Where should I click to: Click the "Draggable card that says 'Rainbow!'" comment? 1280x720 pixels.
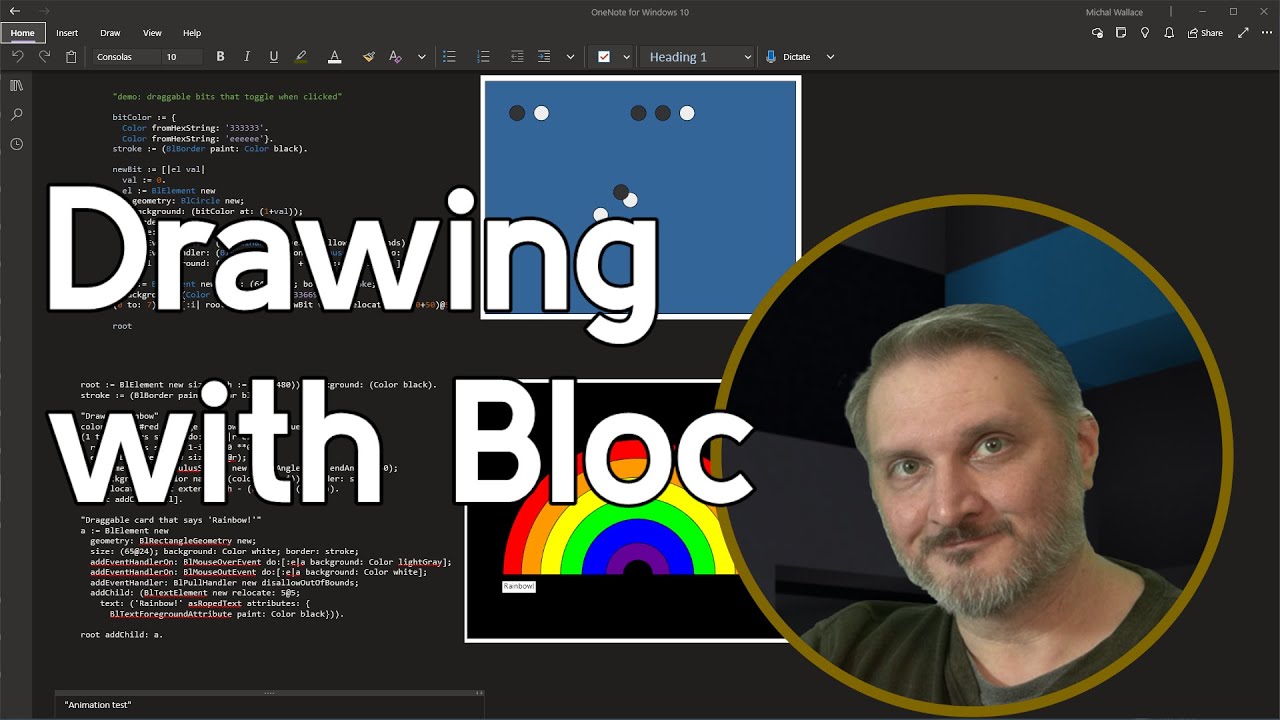170,520
